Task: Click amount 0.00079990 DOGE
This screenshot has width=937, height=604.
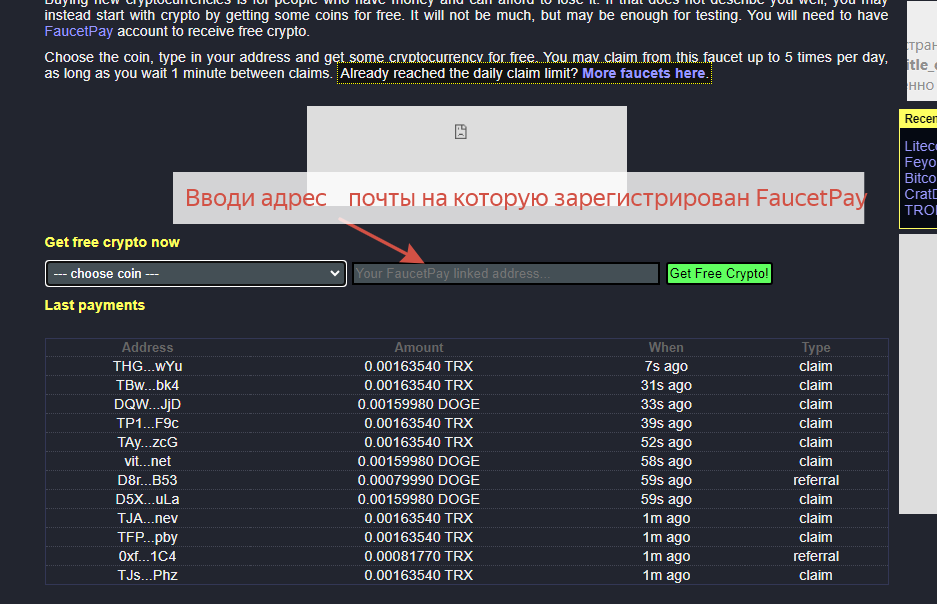Action: click(419, 480)
